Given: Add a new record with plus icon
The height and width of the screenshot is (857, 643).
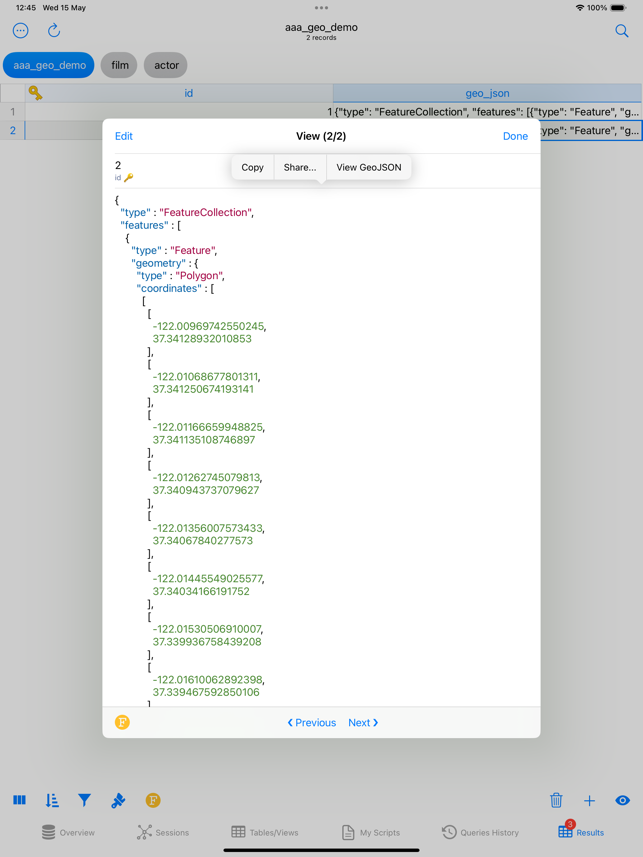Looking at the screenshot, I should point(589,800).
